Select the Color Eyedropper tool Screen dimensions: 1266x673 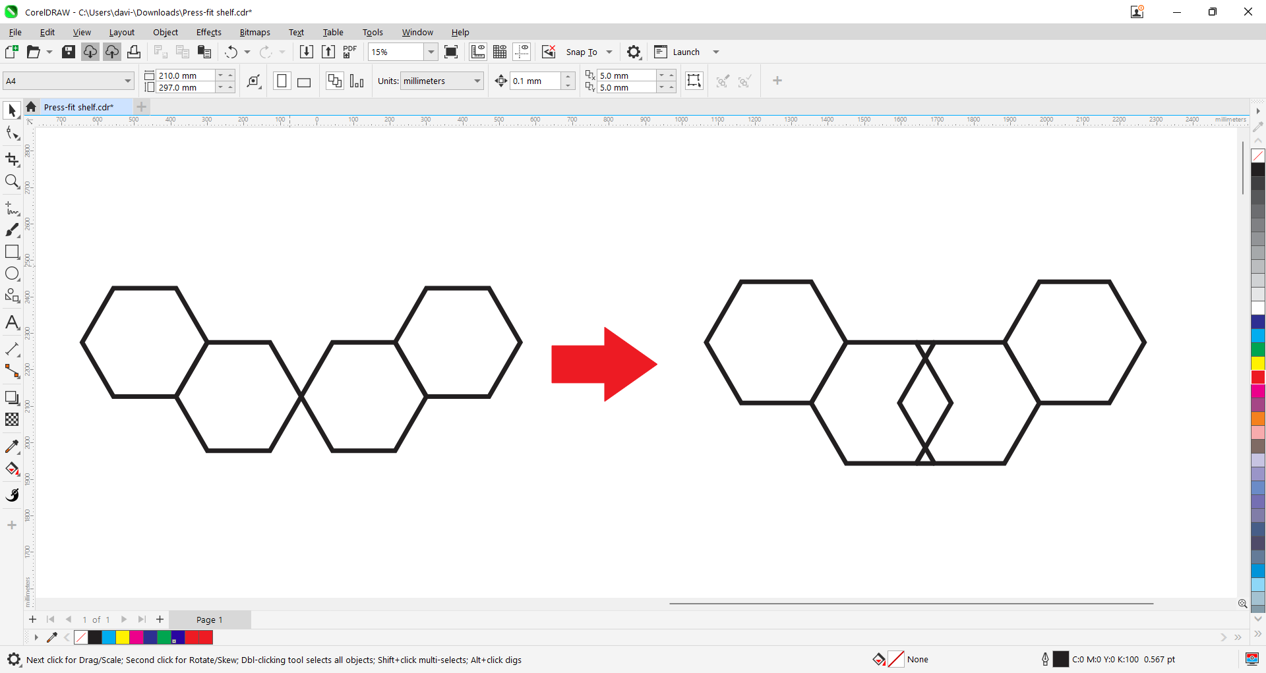coord(12,447)
